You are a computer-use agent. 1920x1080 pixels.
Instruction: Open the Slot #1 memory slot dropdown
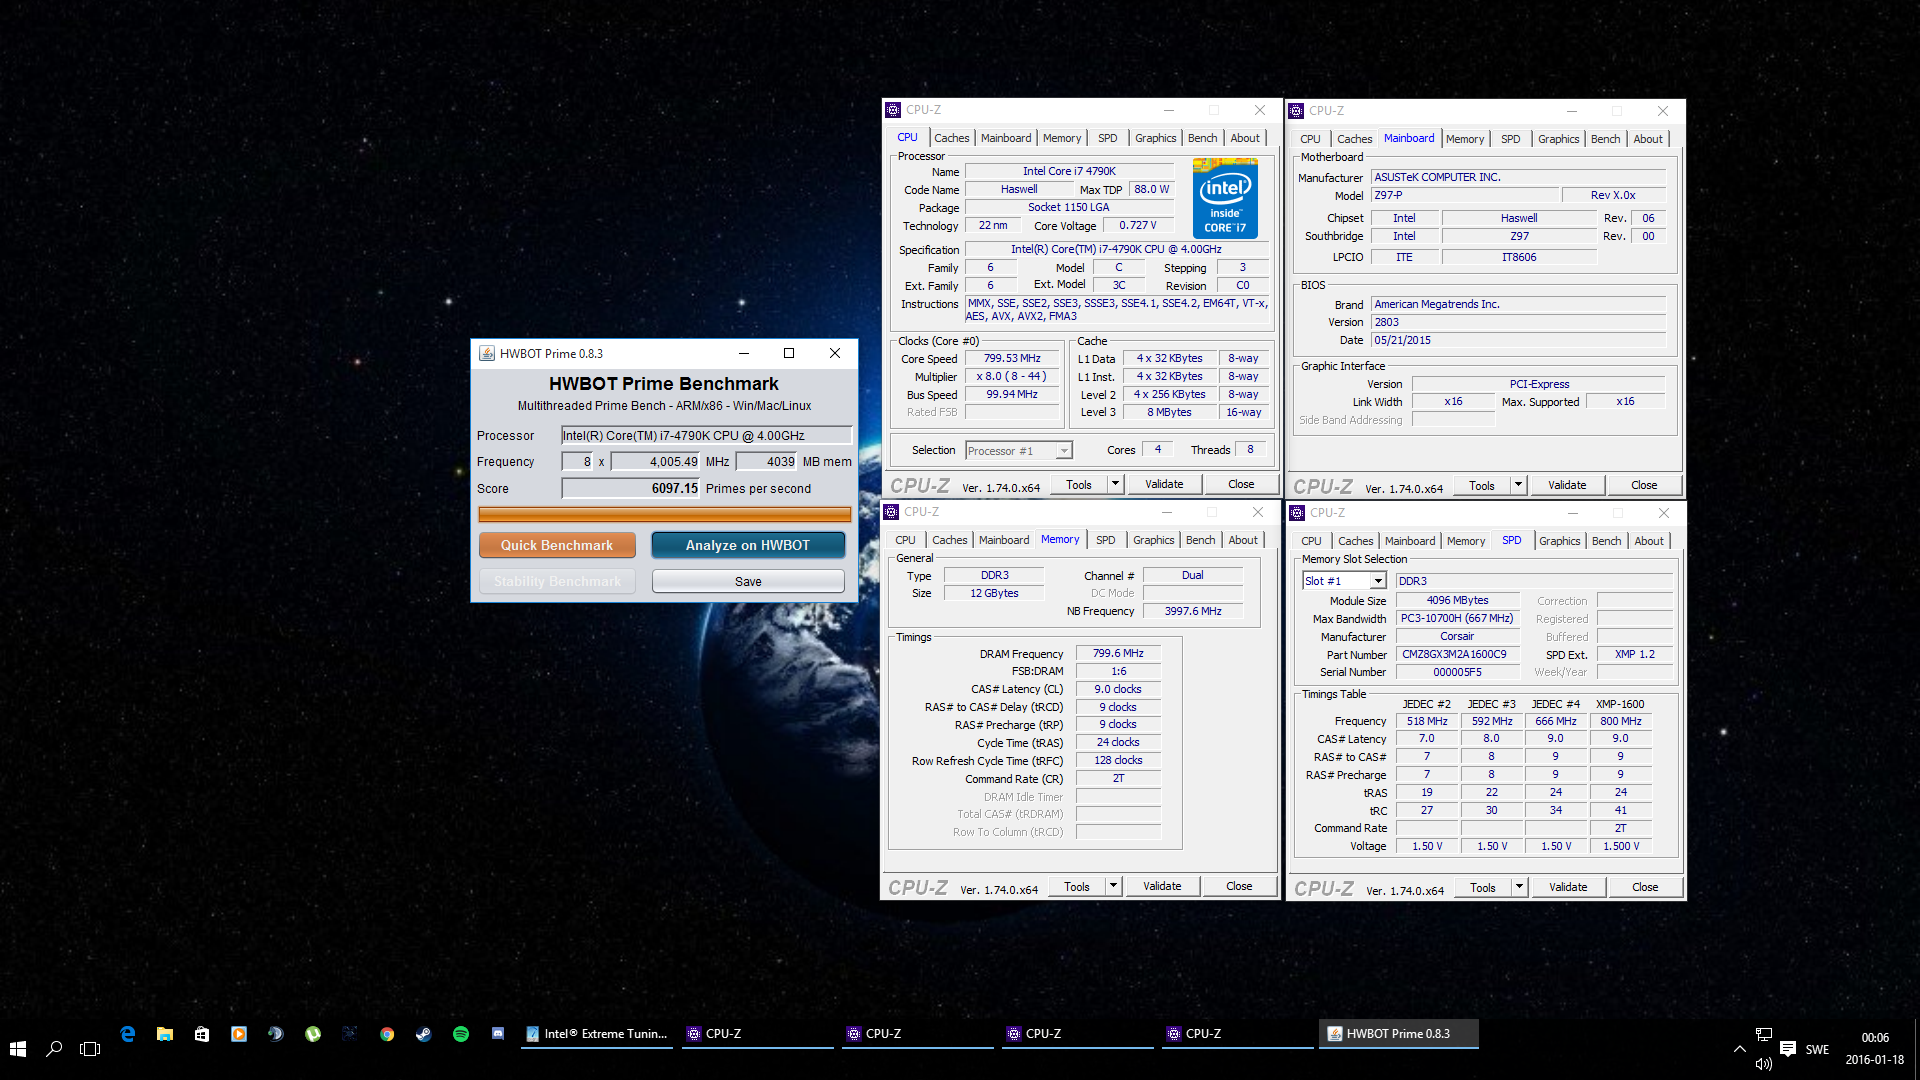(1378, 581)
